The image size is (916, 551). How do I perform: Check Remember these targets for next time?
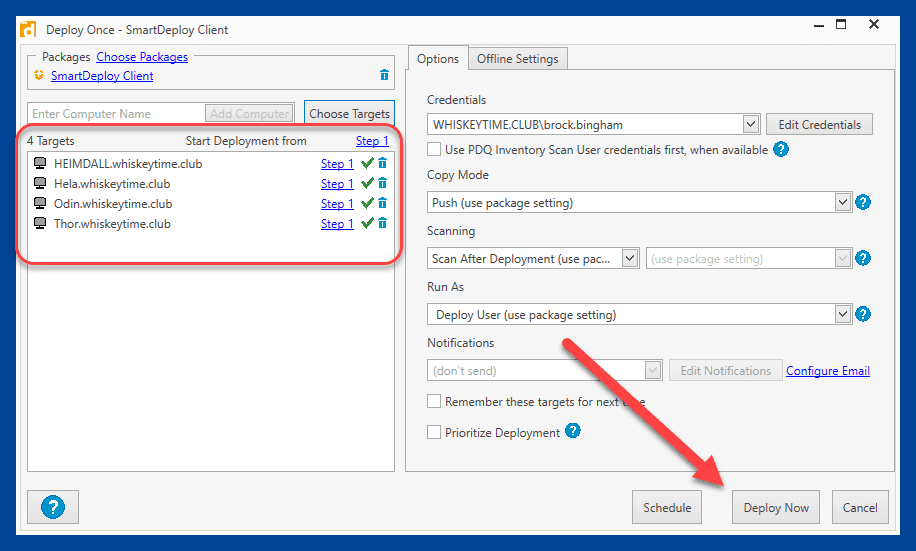(433, 401)
